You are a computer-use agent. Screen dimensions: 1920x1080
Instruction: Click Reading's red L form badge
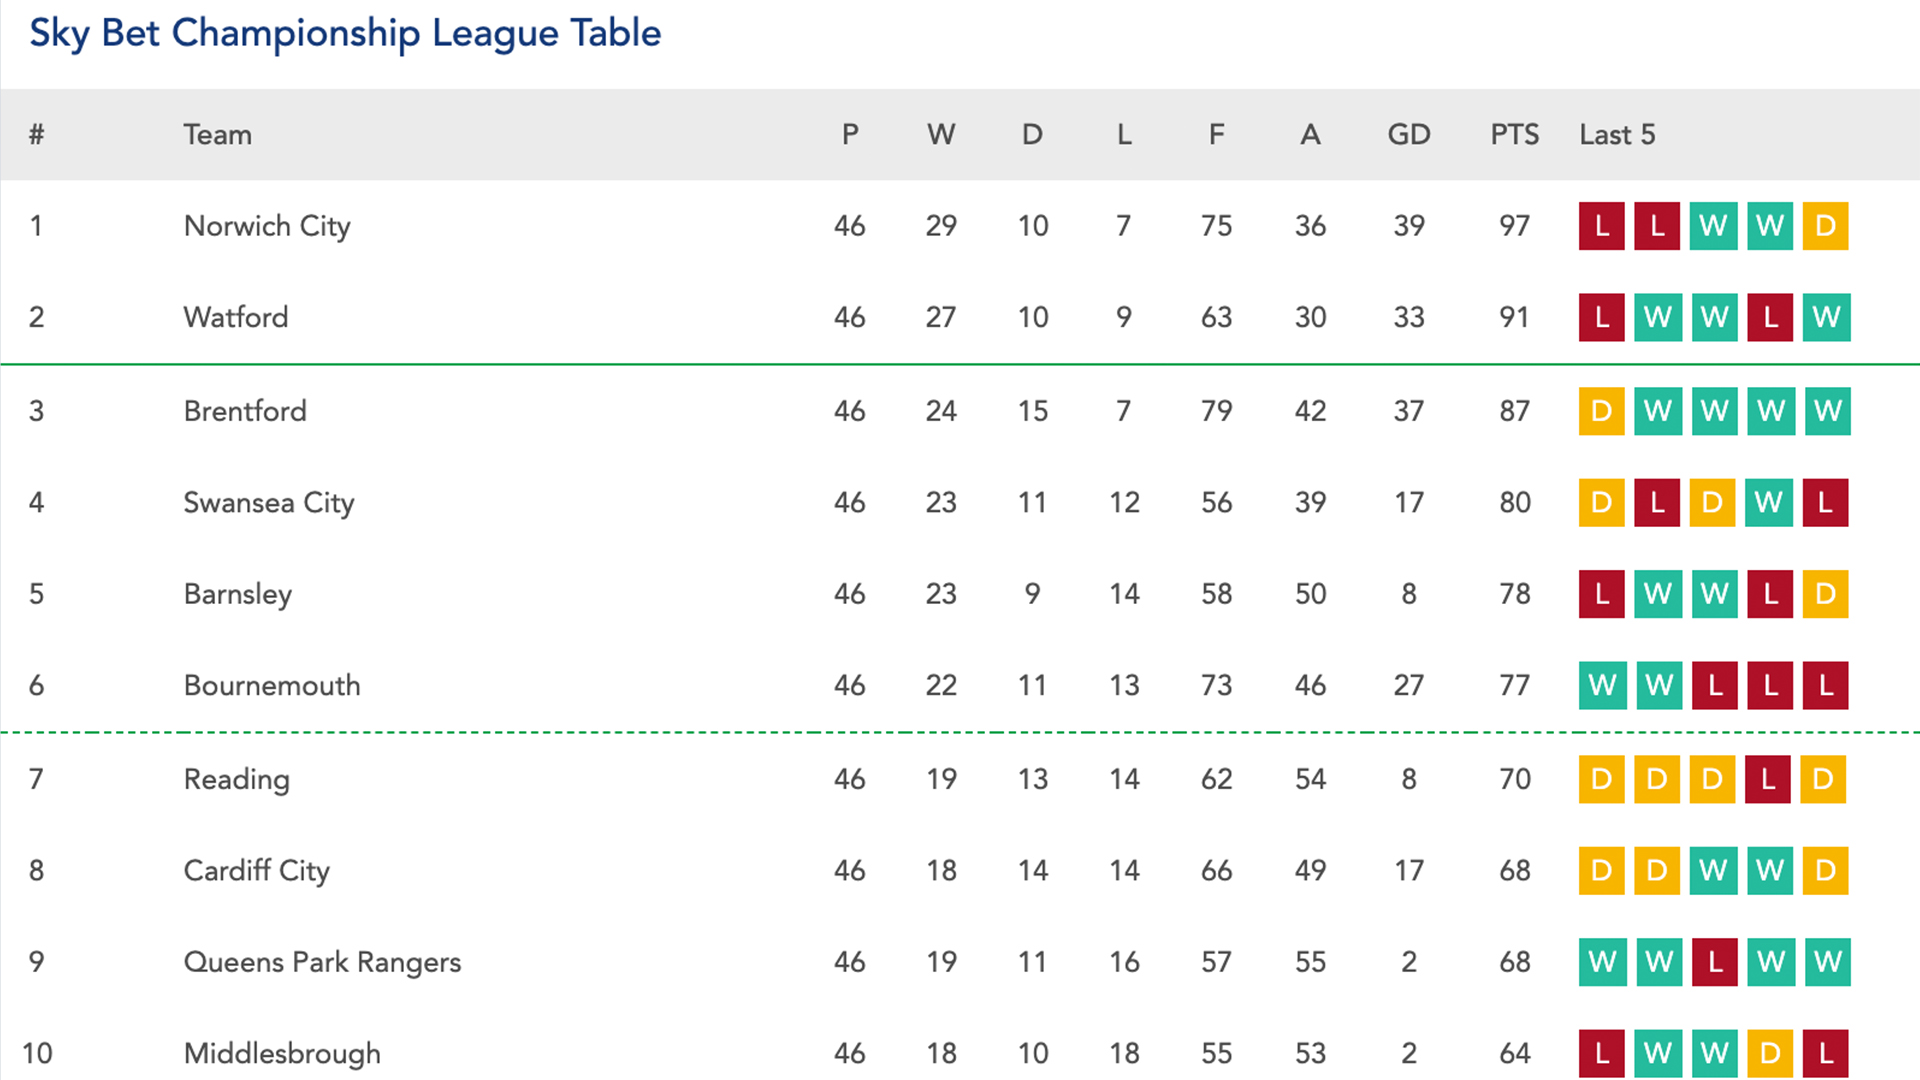coord(1768,779)
